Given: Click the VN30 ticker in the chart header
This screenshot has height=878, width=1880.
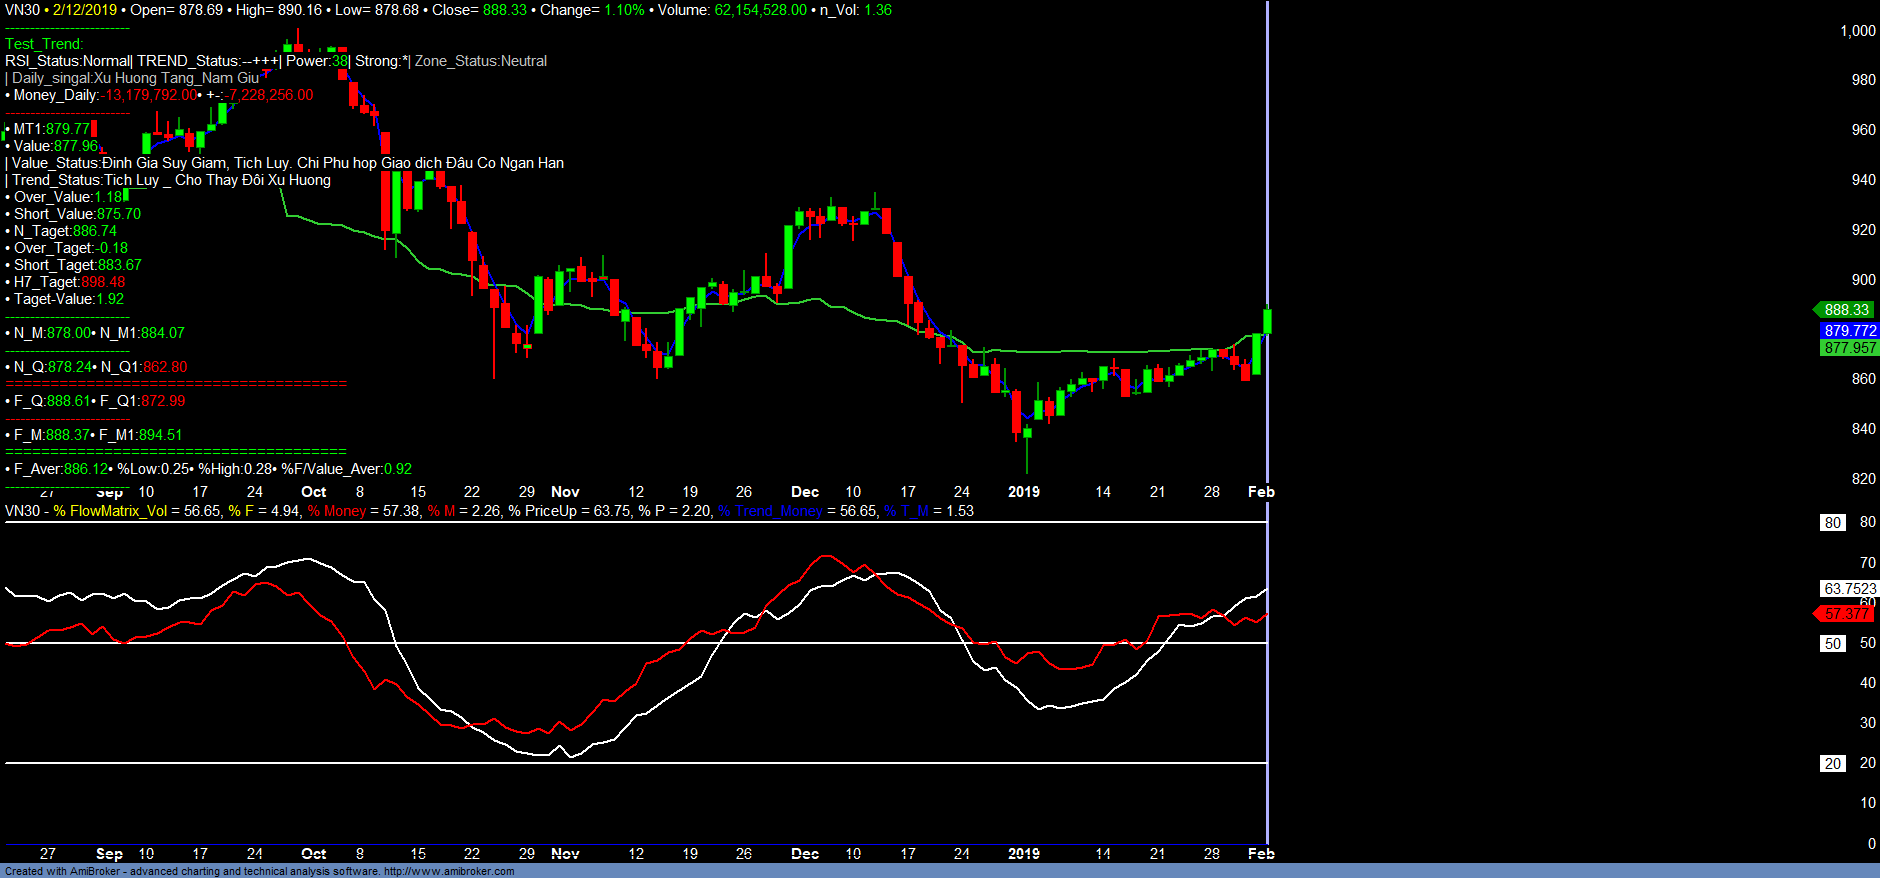Looking at the screenshot, I should pos(22,10).
